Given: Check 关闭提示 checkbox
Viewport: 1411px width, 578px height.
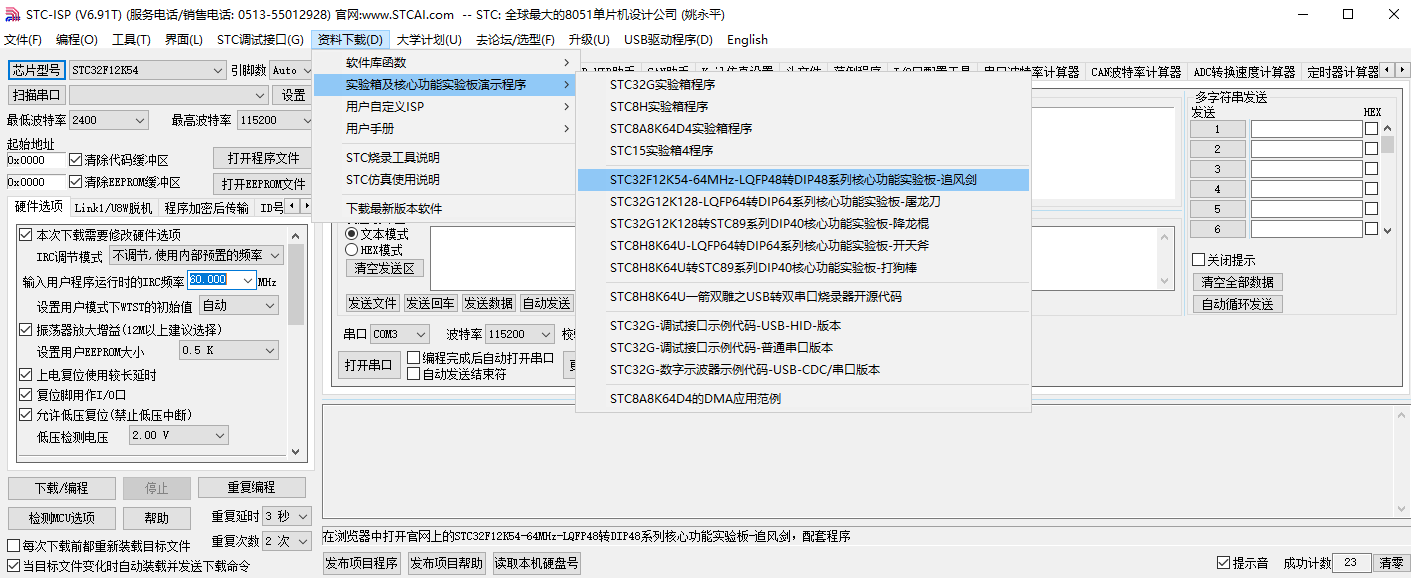Looking at the screenshot, I should pyautogui.click(x=1199, y=260).
